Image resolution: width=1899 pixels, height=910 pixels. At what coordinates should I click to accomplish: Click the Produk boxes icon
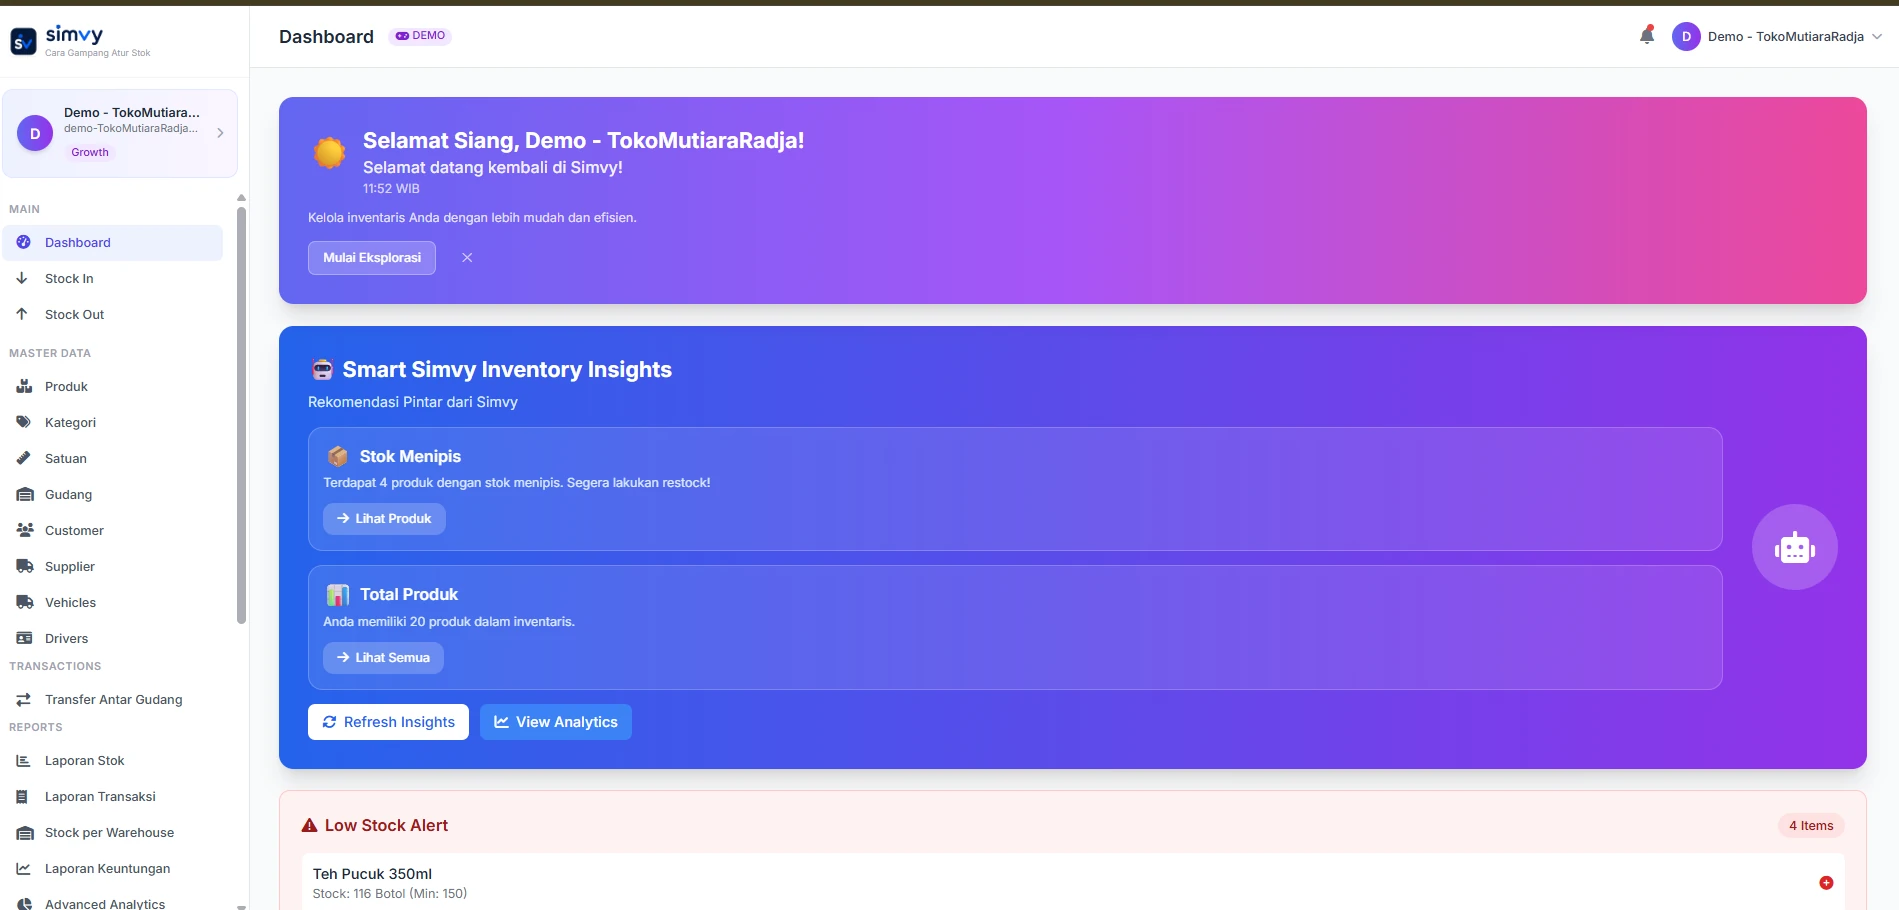tap(25, 387)
